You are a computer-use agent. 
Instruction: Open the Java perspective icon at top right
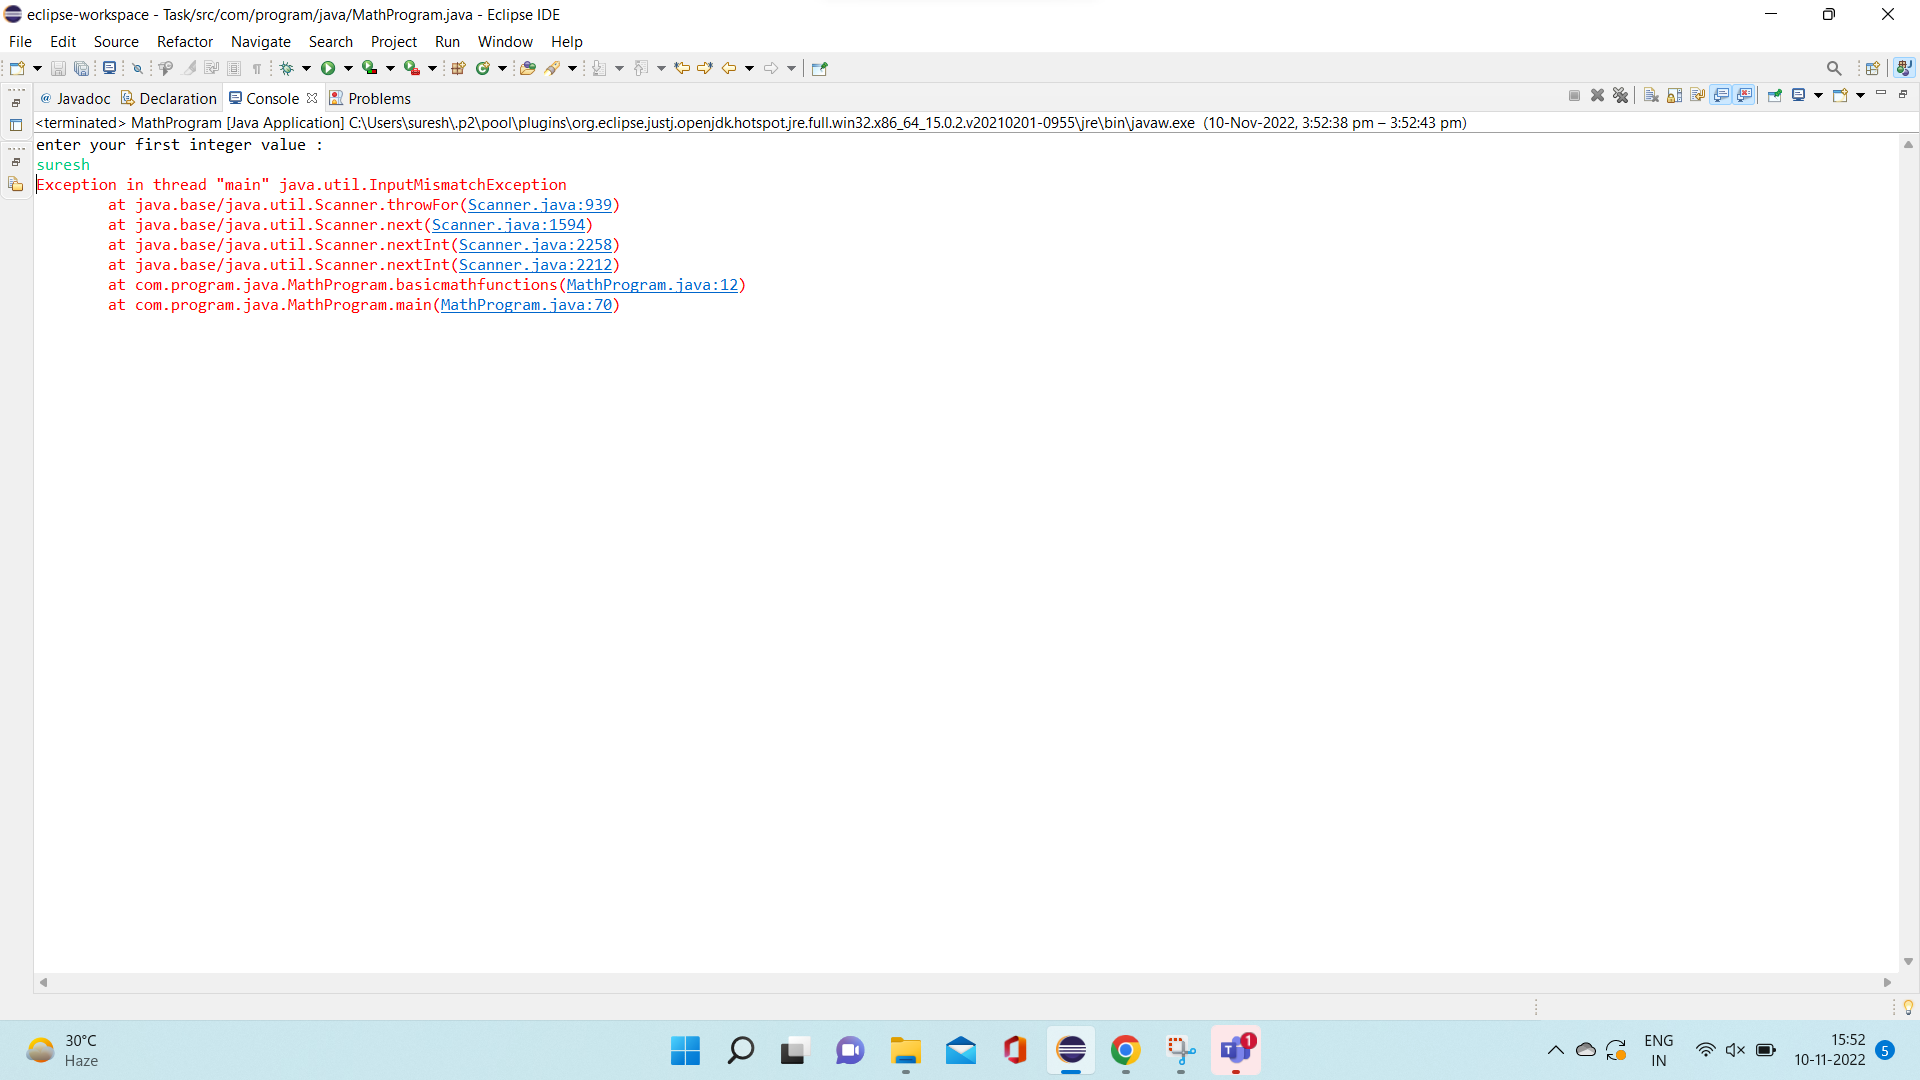(x=1905, y=67)
